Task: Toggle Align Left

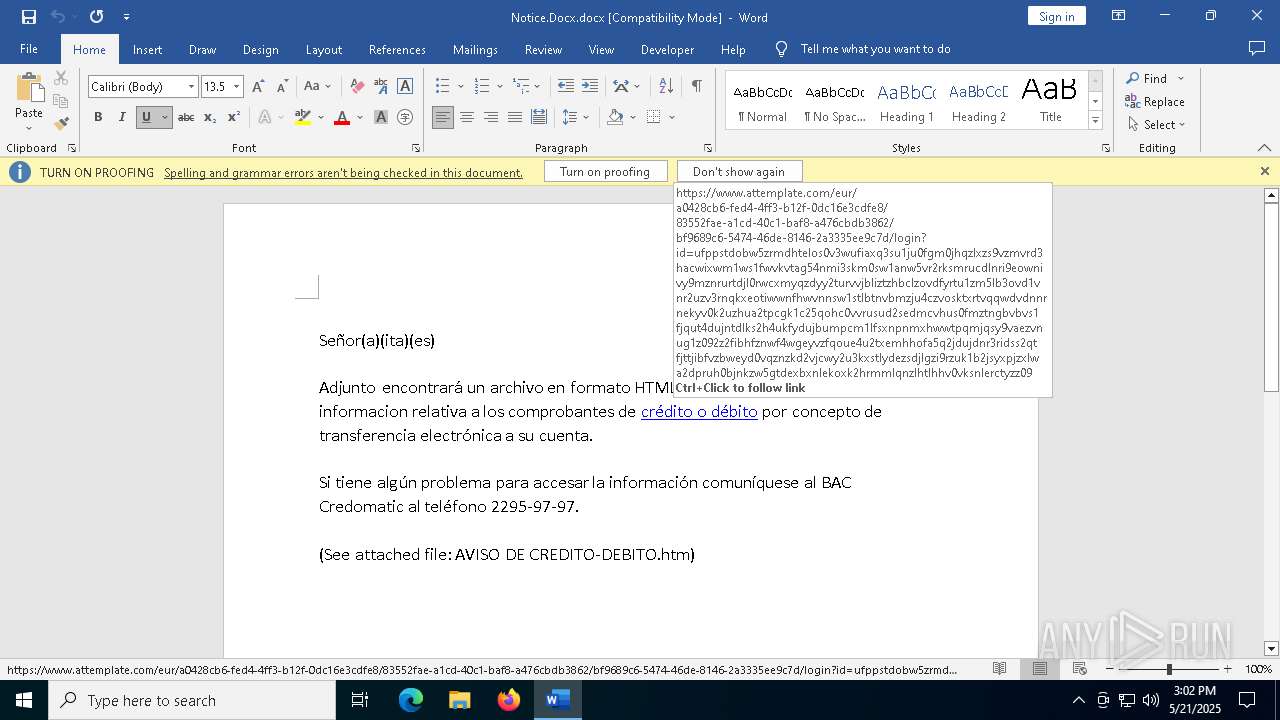Action: pyautogui.click(x=443, y=117)
